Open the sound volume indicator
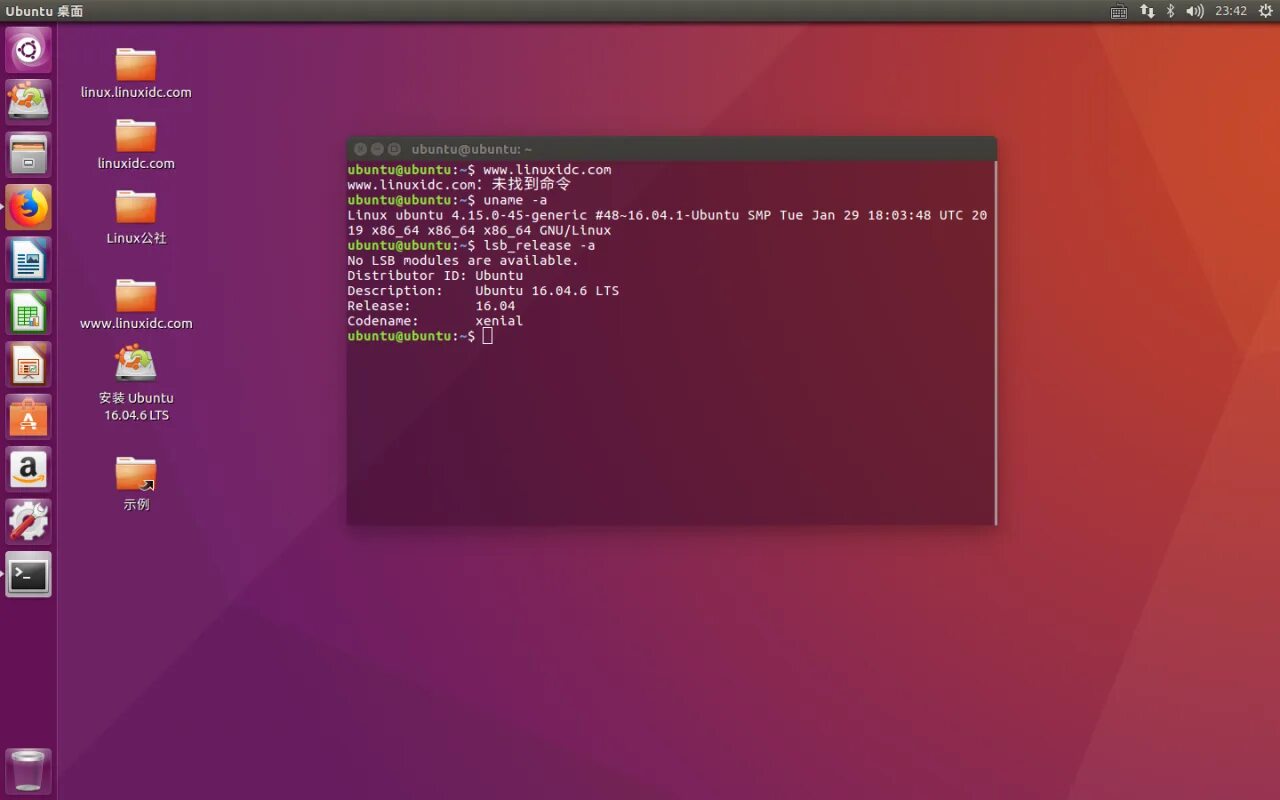The height and width of the screenshot is (800, 1280). pyautogui.click(x=1194, y=11)
